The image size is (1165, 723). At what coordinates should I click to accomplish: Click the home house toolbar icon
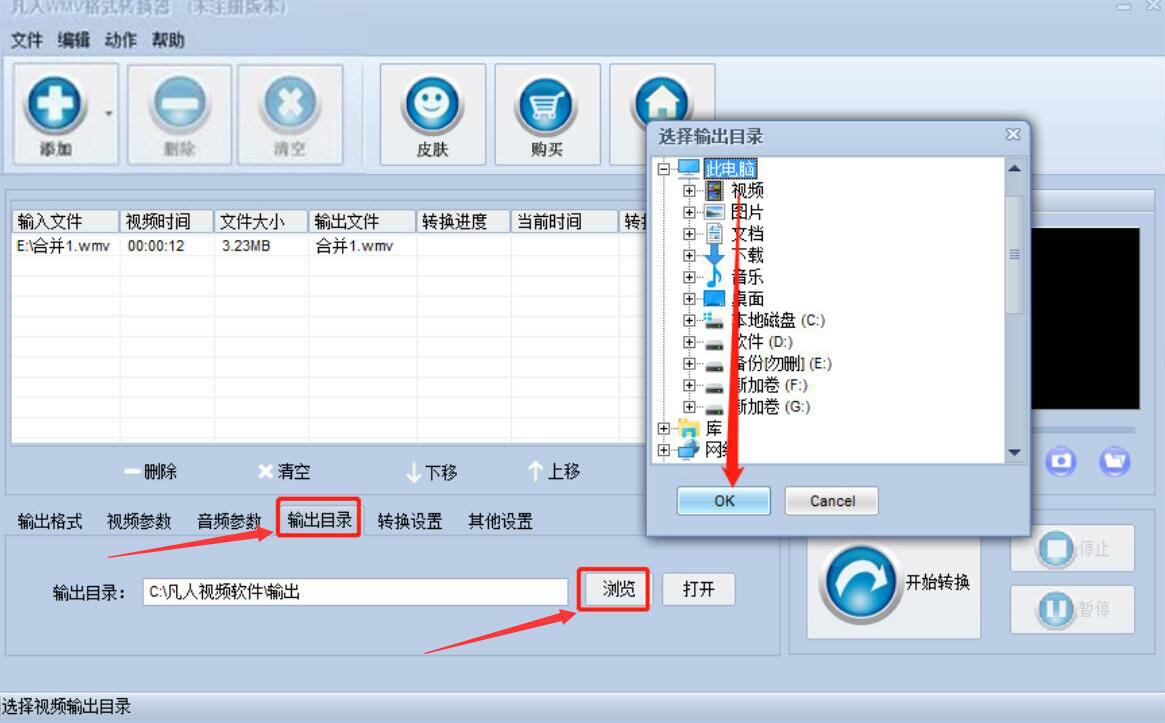click(661, 101)
